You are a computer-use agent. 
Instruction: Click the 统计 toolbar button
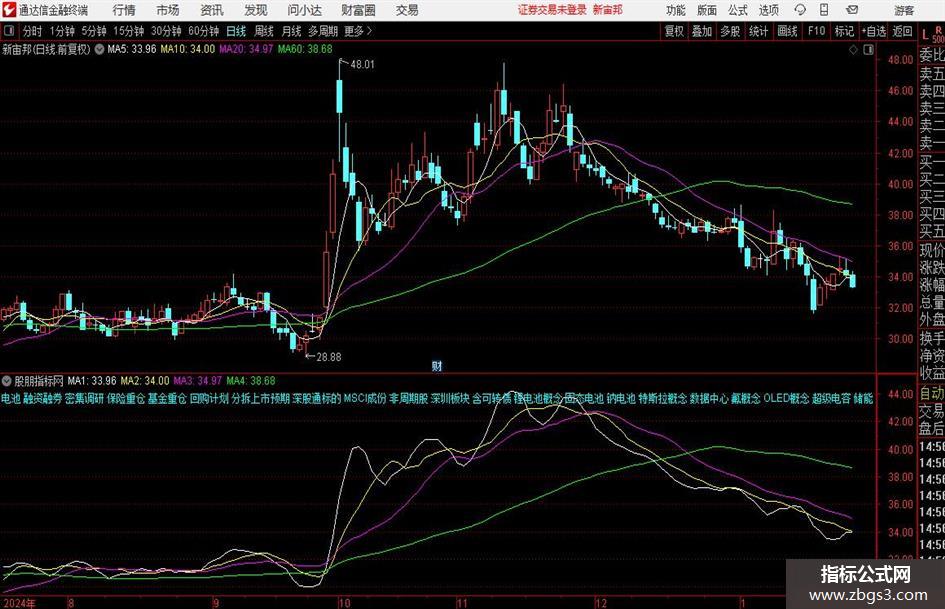(x=758, y=31)
